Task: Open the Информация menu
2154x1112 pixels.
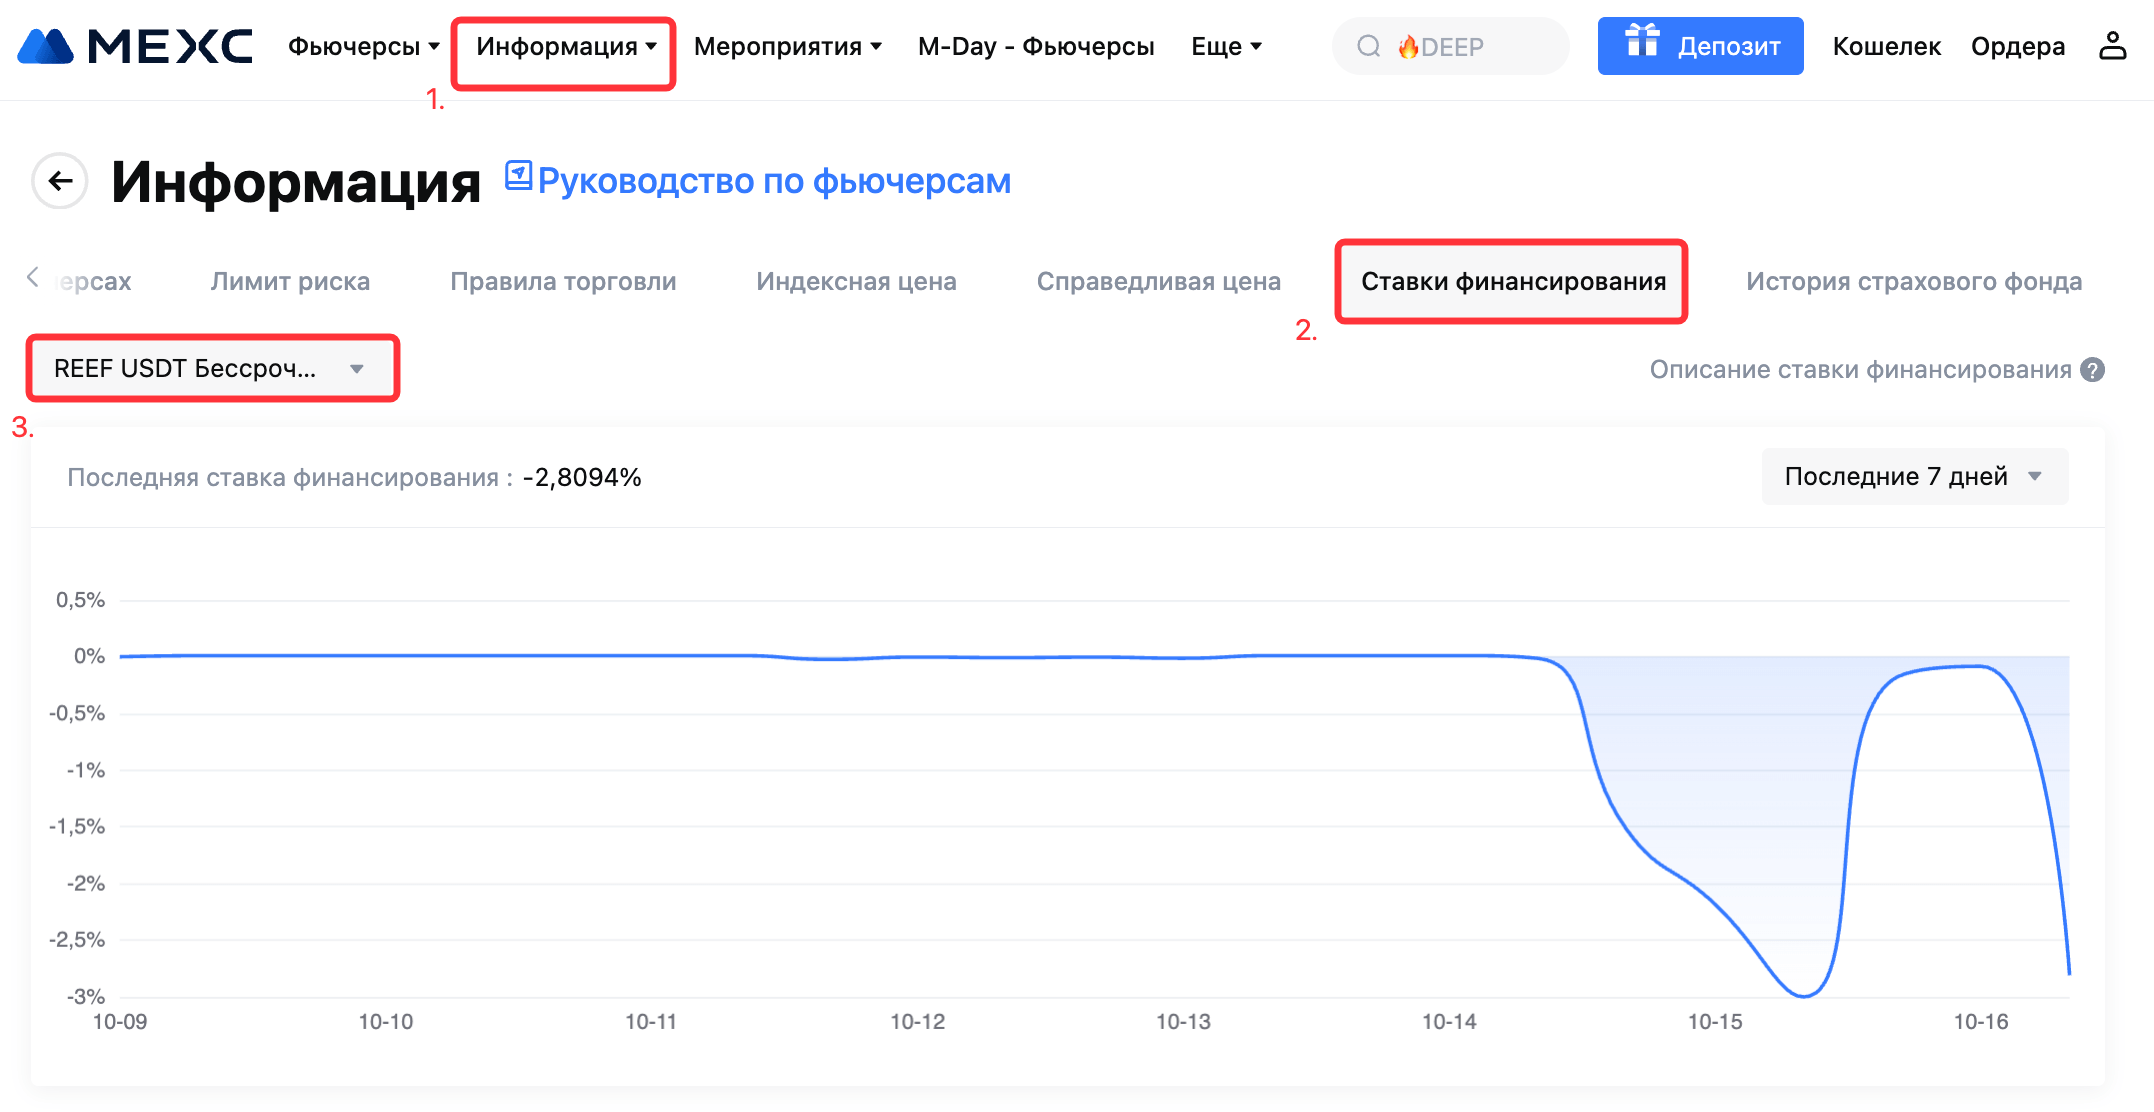Action: (565, 47)
